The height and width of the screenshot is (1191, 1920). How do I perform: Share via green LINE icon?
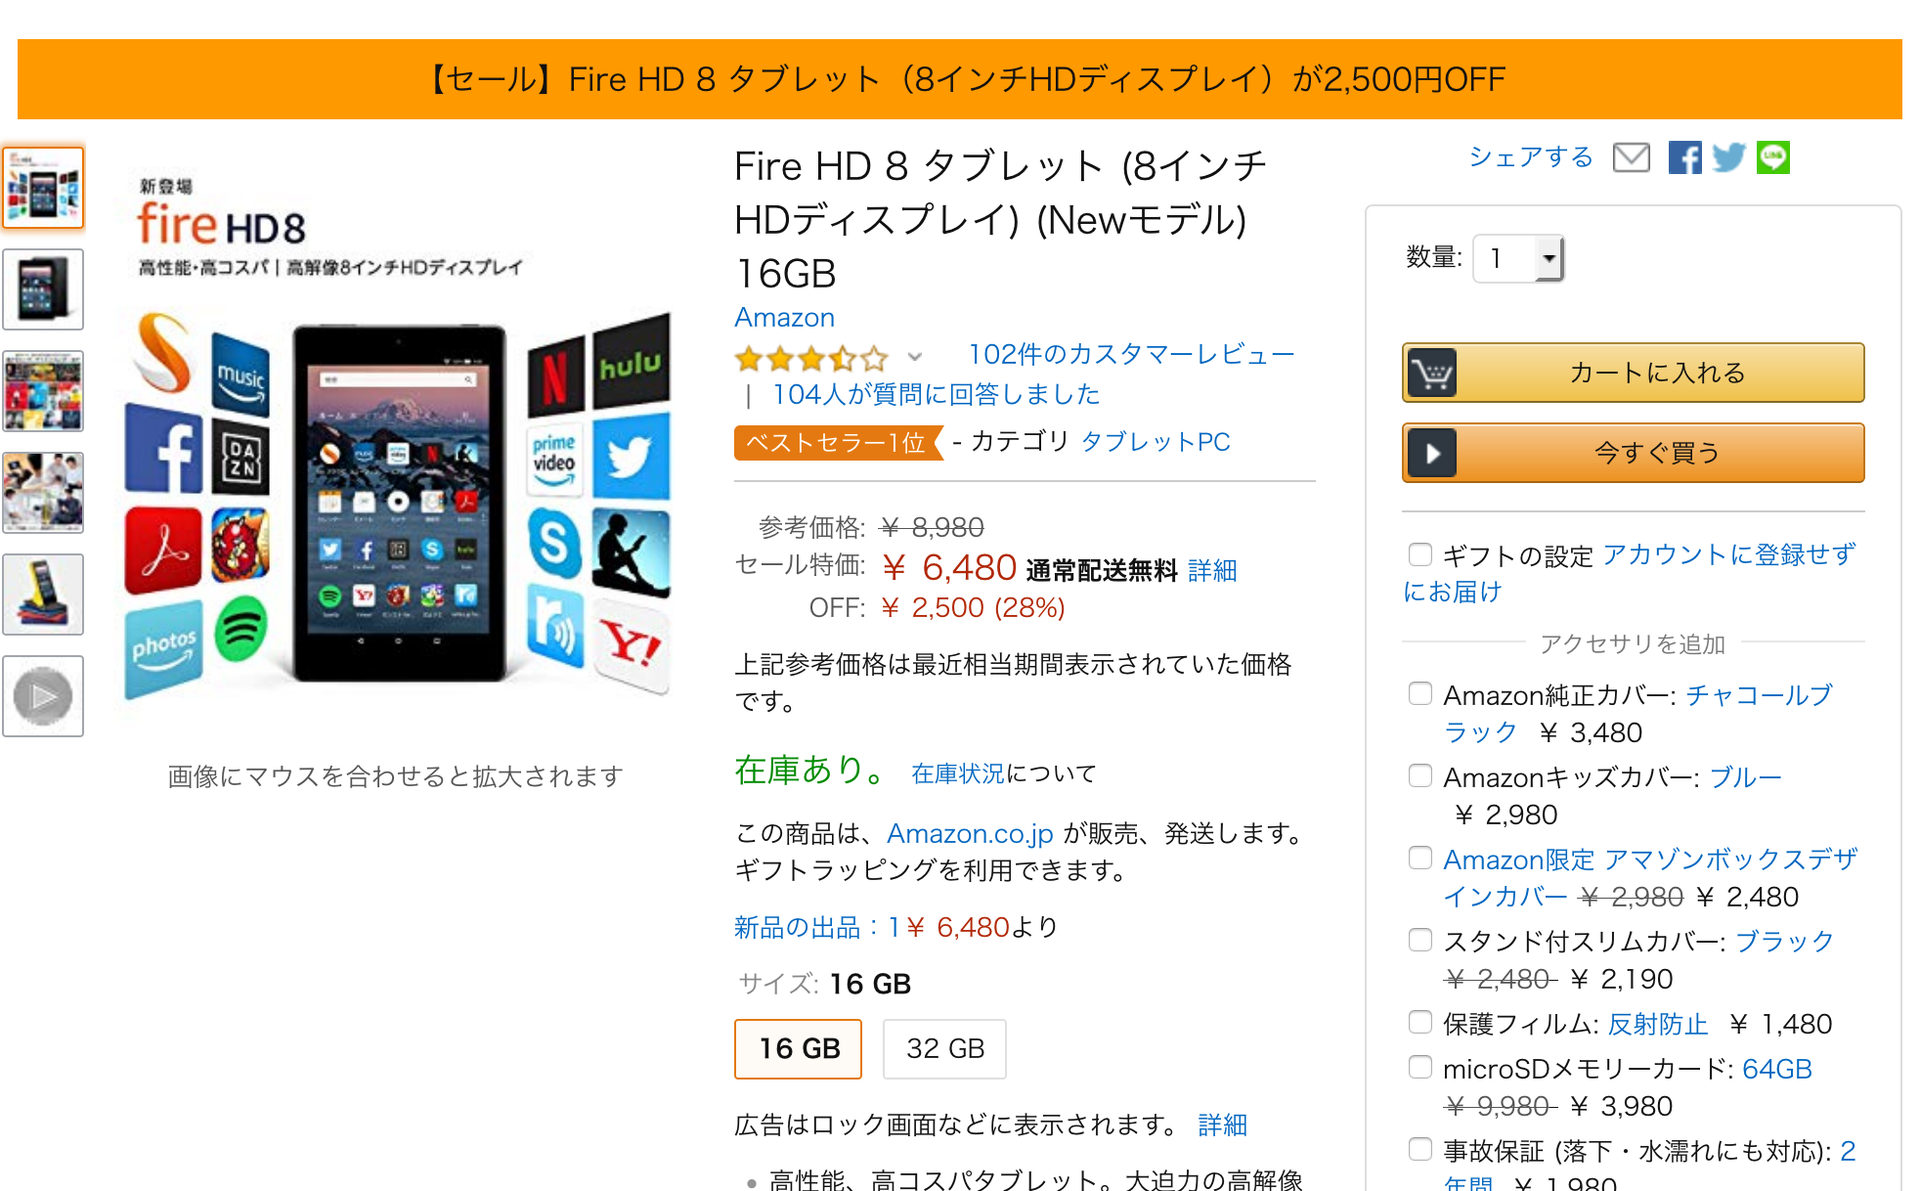click(1773, 157)
